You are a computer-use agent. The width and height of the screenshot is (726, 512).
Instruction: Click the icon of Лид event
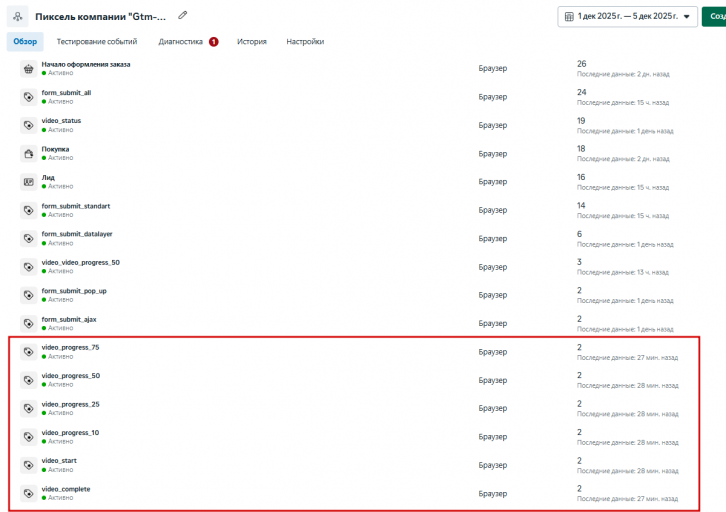[29, 182]
